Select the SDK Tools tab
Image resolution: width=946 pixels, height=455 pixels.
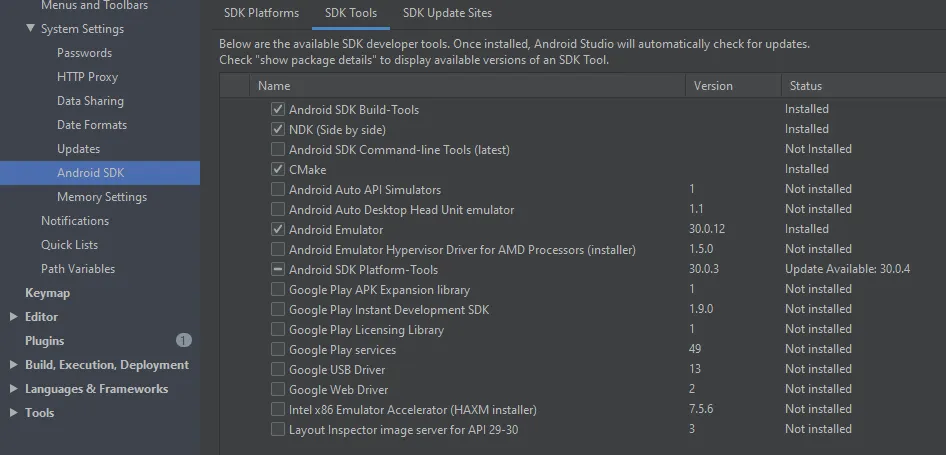pyautogui.click(x=351, y=13)
